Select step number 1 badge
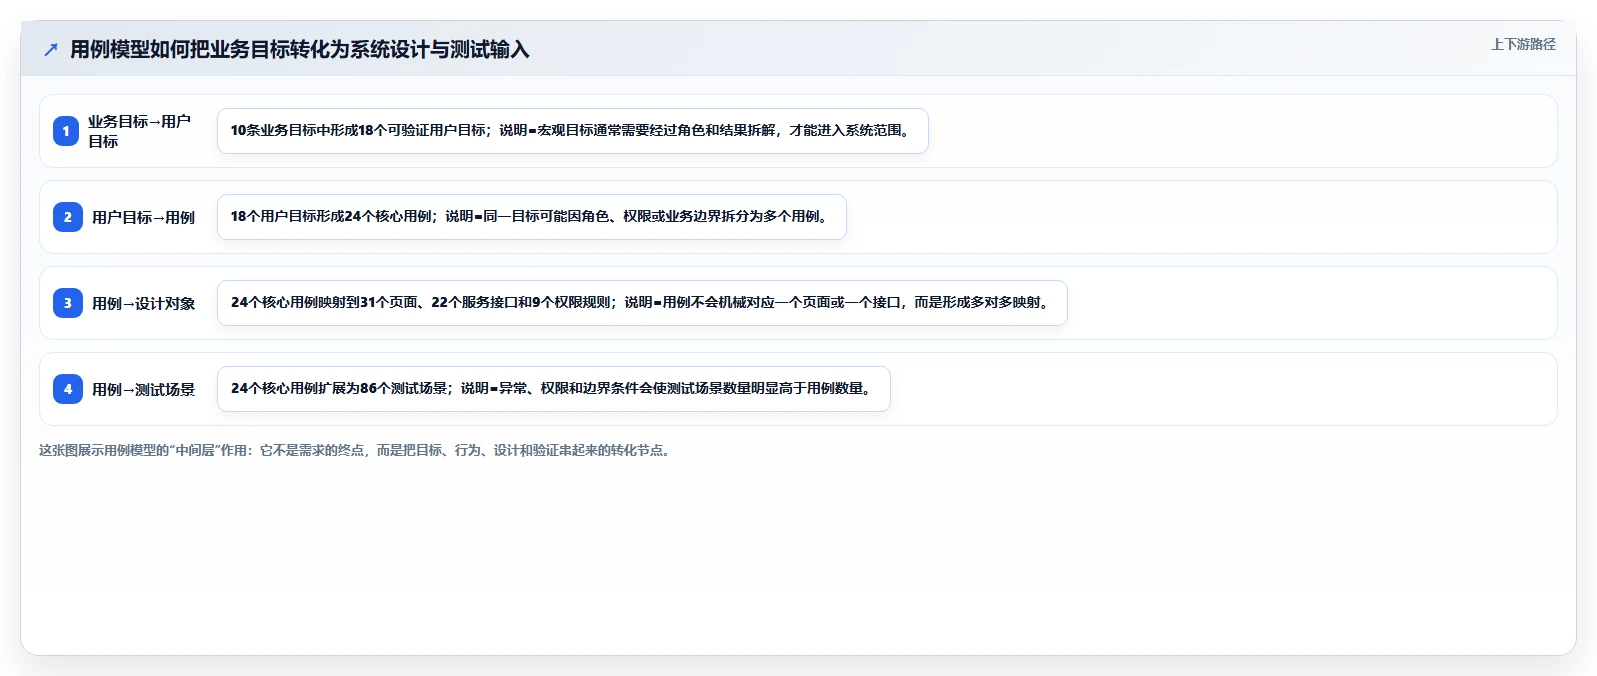Image resolution: width=1597 pixels, height=676 pixels. pyautogui.click(x=66, y=131)
